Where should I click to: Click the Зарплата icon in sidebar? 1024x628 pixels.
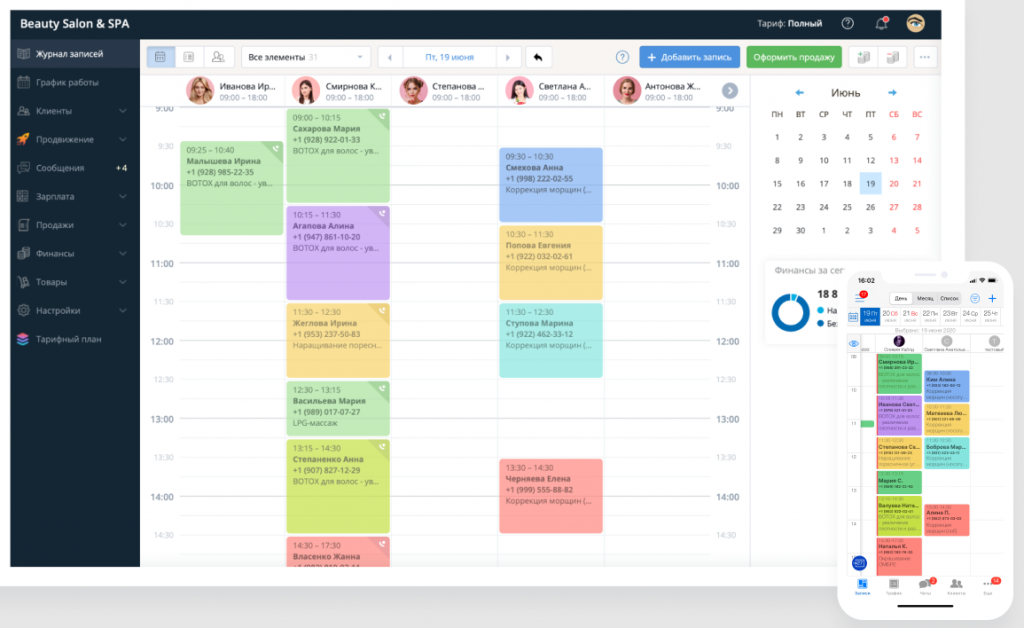pyautogui.click(x=24, y=196)
